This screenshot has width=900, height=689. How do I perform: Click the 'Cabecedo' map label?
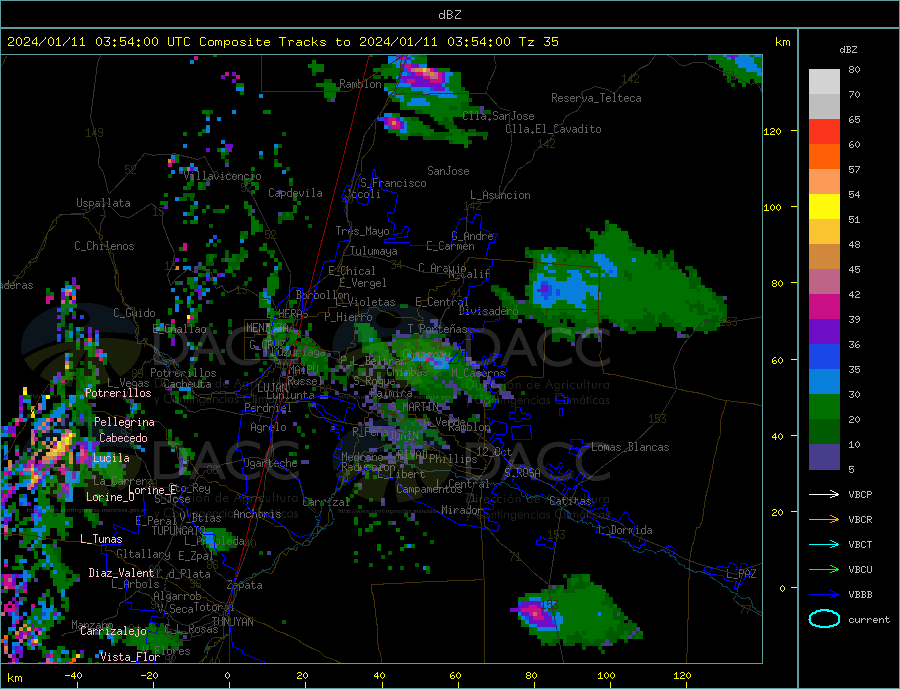point(123,438)
